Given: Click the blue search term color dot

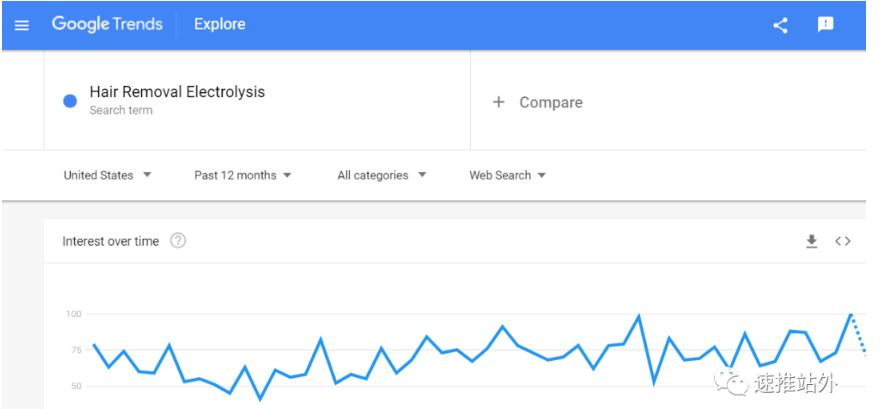Looking at the screenshot, I should 70,102.
